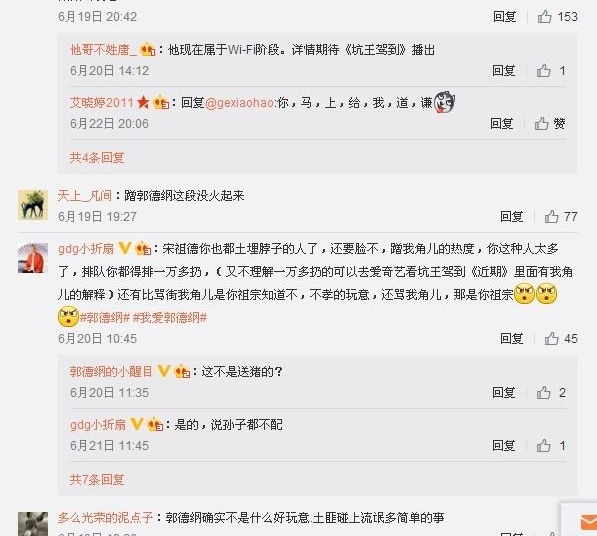Screen dimensions: 597x536
Task: Open 天上_凡间's avatar thumbnail
Action: 33,205
